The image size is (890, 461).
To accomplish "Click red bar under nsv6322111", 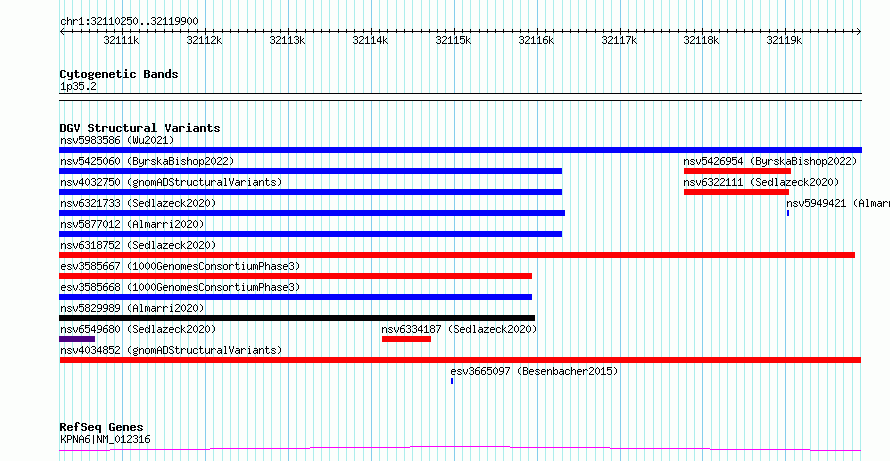I will [736, 192].
